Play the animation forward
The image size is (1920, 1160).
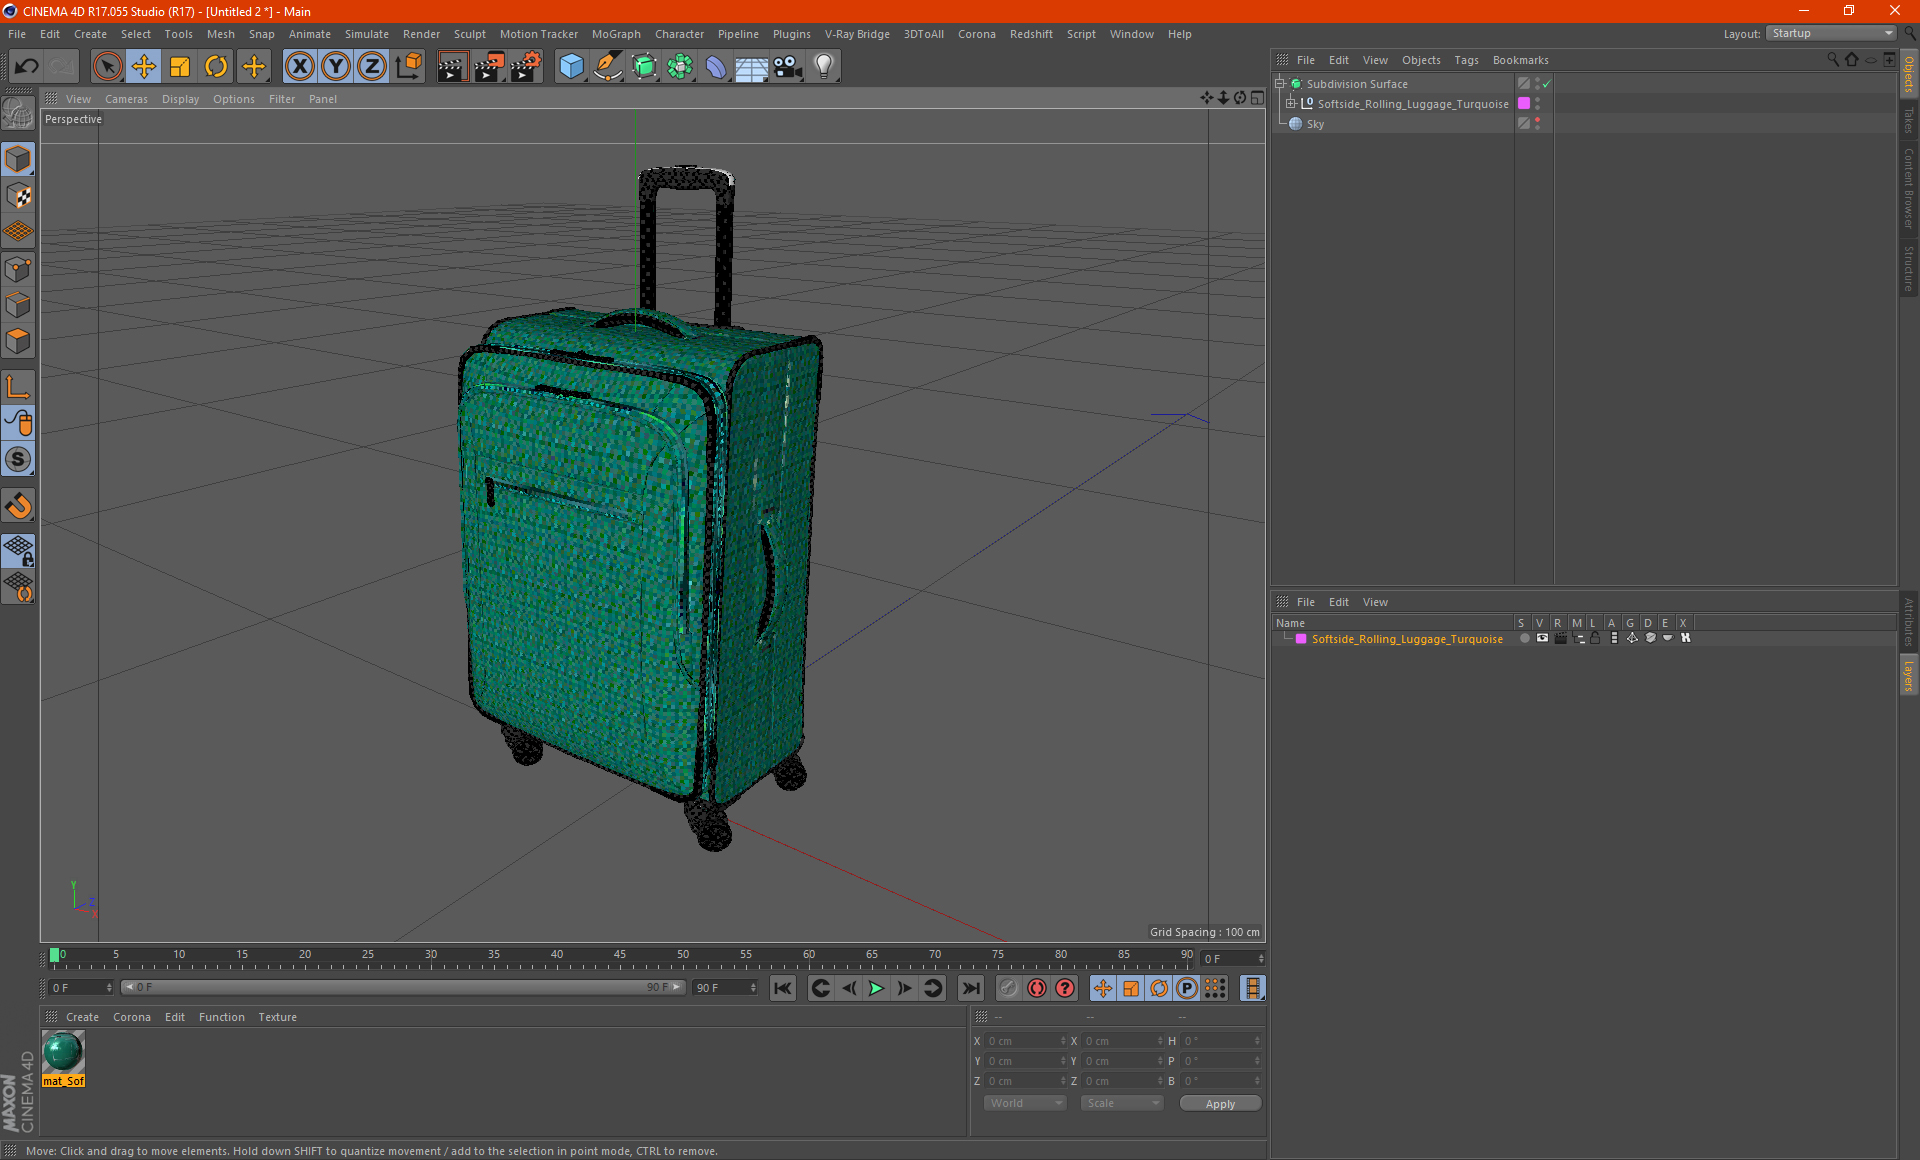click(x=876, y=988)
